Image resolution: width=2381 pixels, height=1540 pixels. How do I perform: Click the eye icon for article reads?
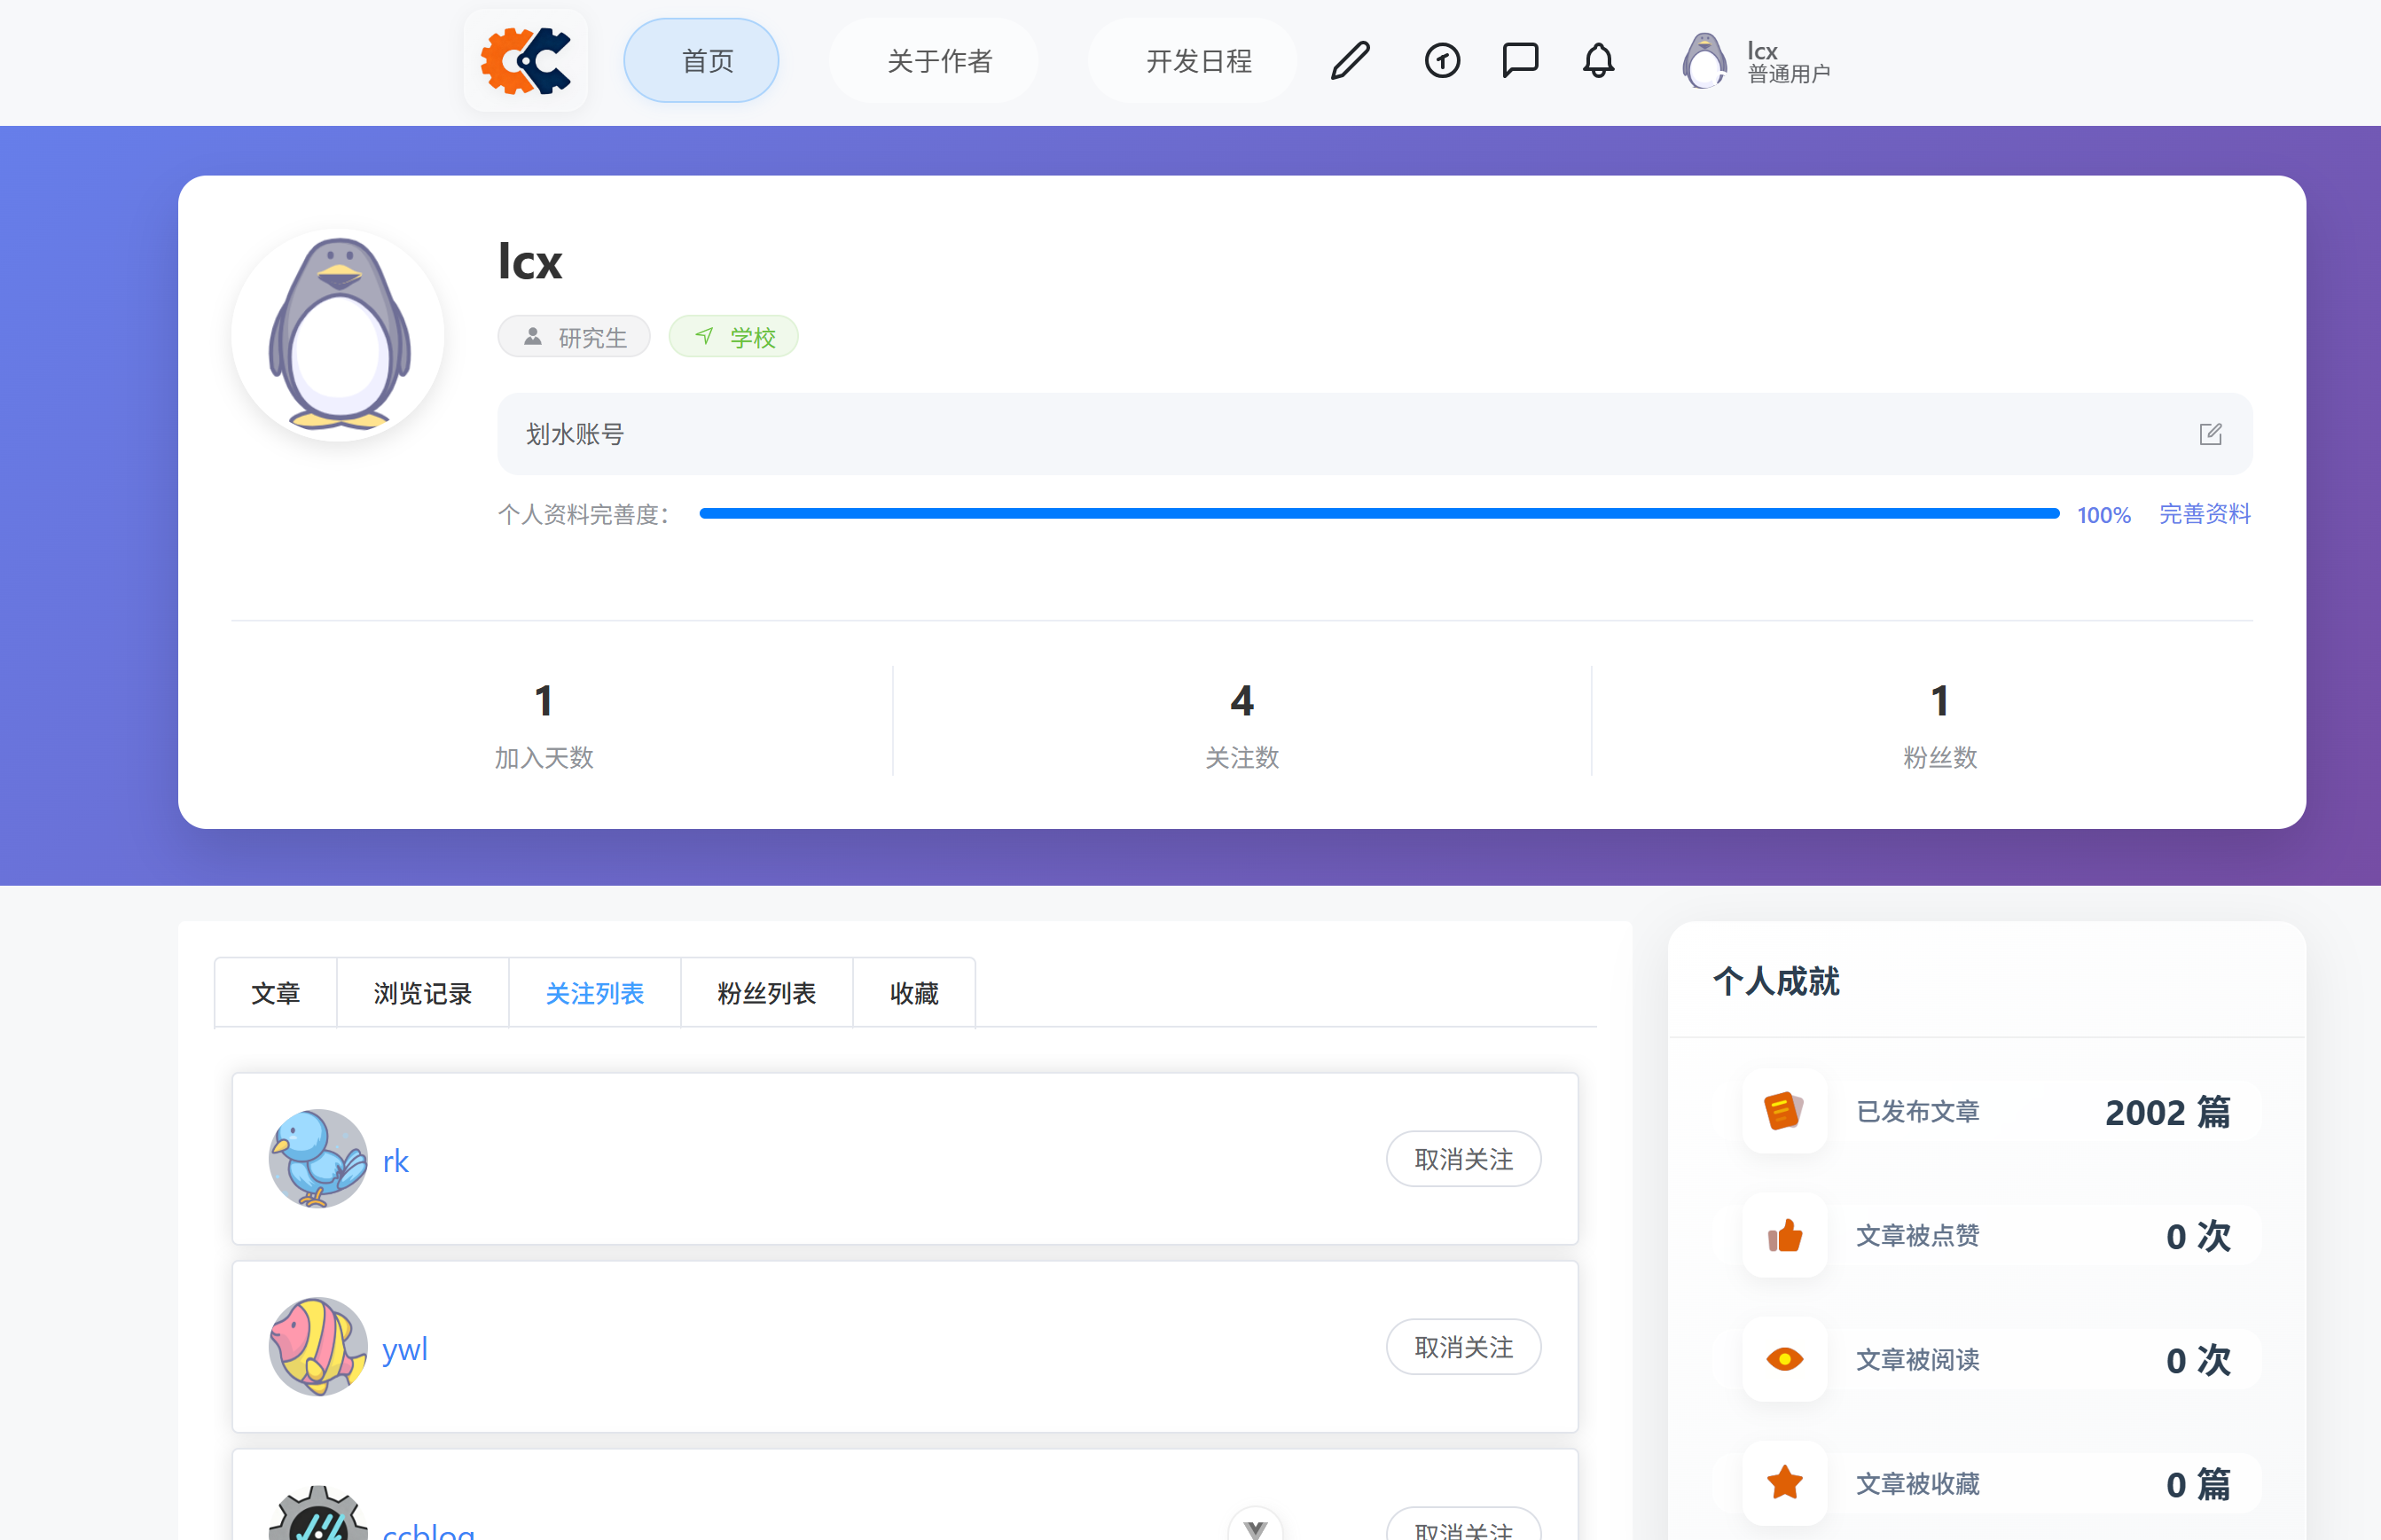tap(1784, 1360)
